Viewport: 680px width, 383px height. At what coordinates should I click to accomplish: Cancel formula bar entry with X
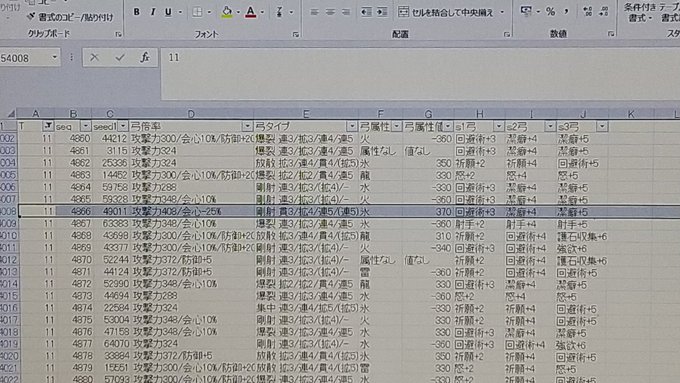tap(94, 57)
